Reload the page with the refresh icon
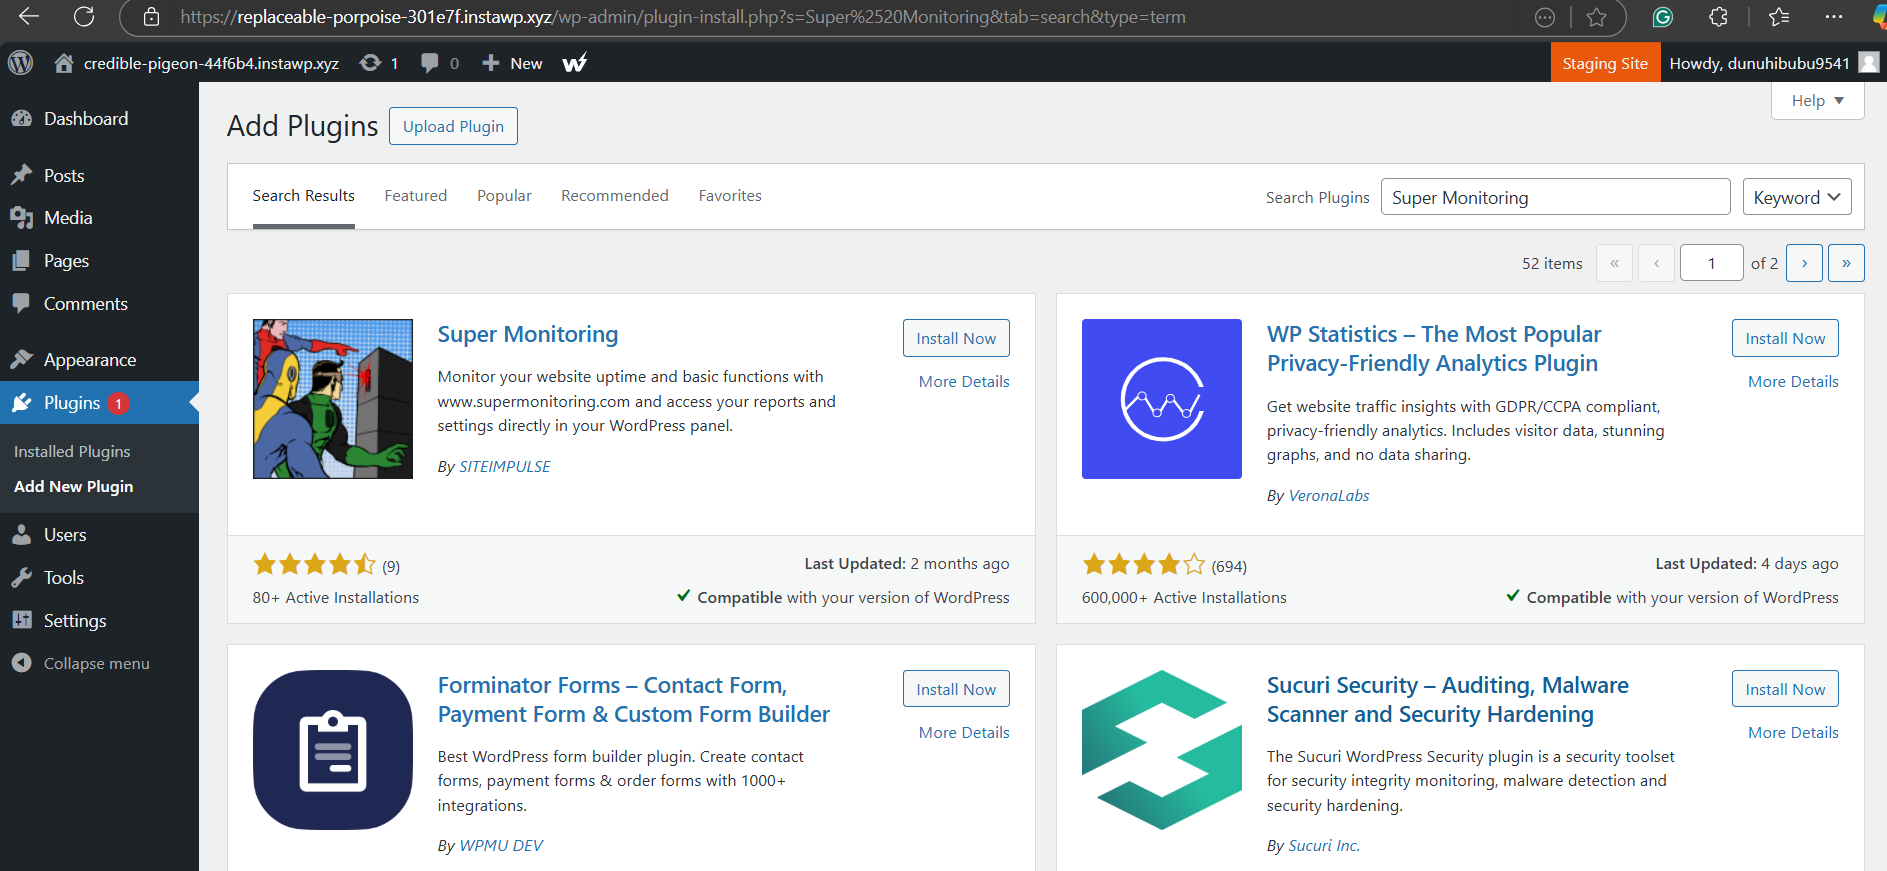1887x871 pixels. tap(84, 16)
